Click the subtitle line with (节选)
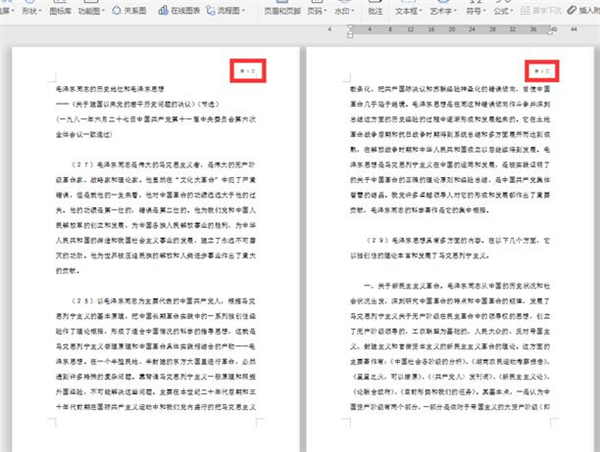The image size is (600, 452). pyautogui.click(x=138, y=104)
